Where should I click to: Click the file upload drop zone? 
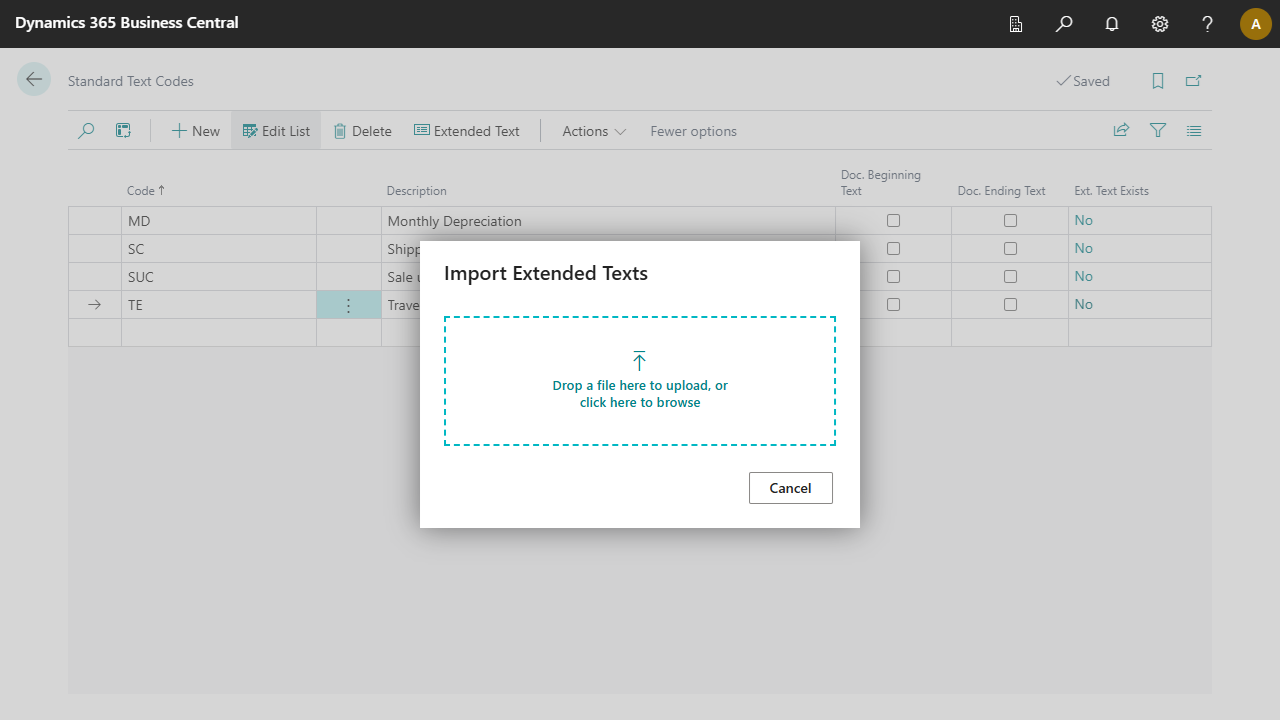click(640, 381)
